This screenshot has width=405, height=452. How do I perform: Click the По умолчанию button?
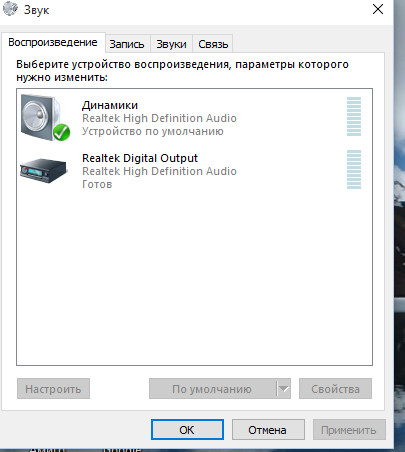(x=213, y=389)
